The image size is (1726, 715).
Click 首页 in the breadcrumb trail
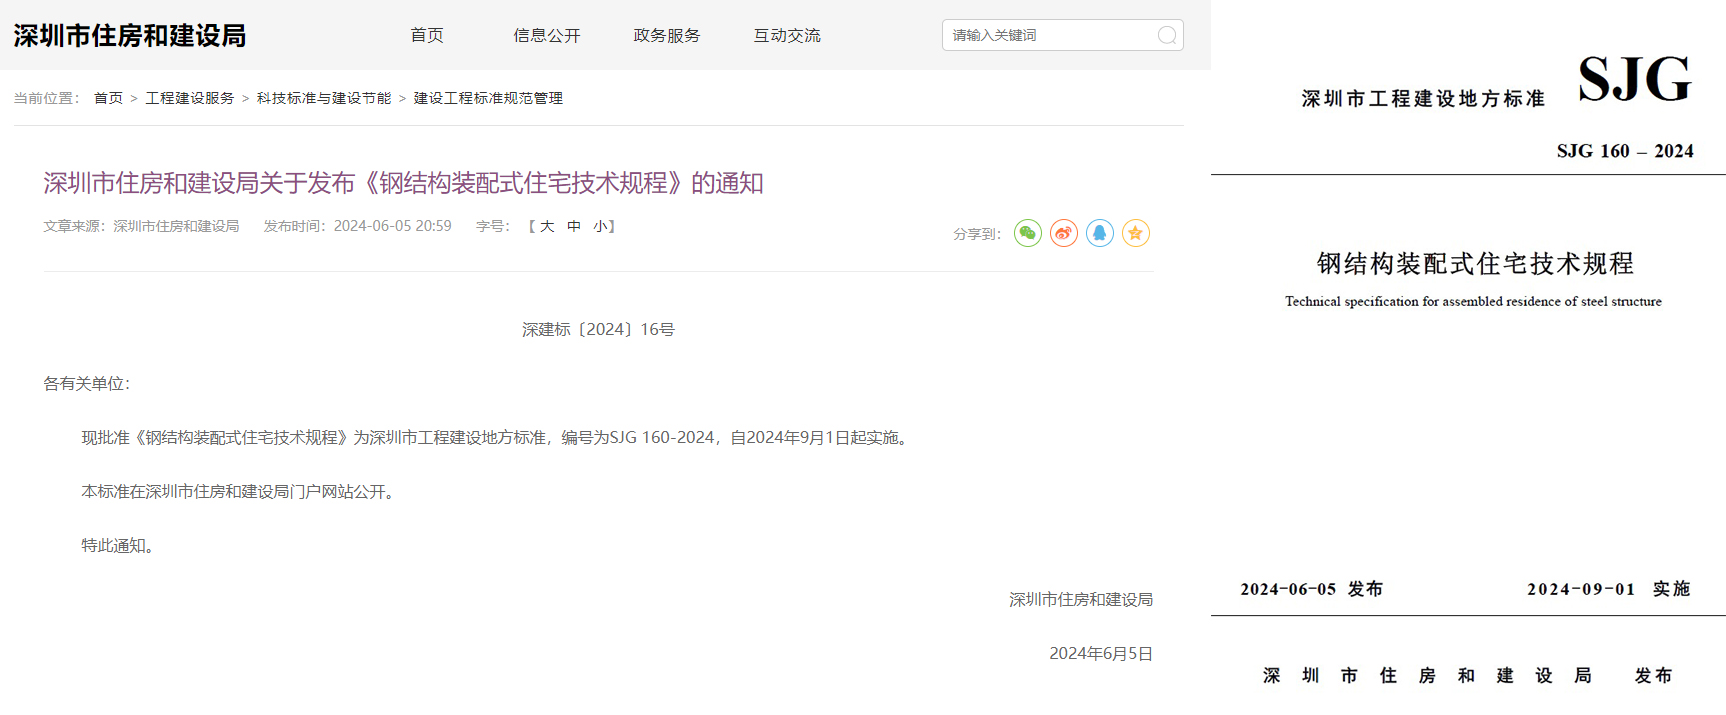click(108, 98)
